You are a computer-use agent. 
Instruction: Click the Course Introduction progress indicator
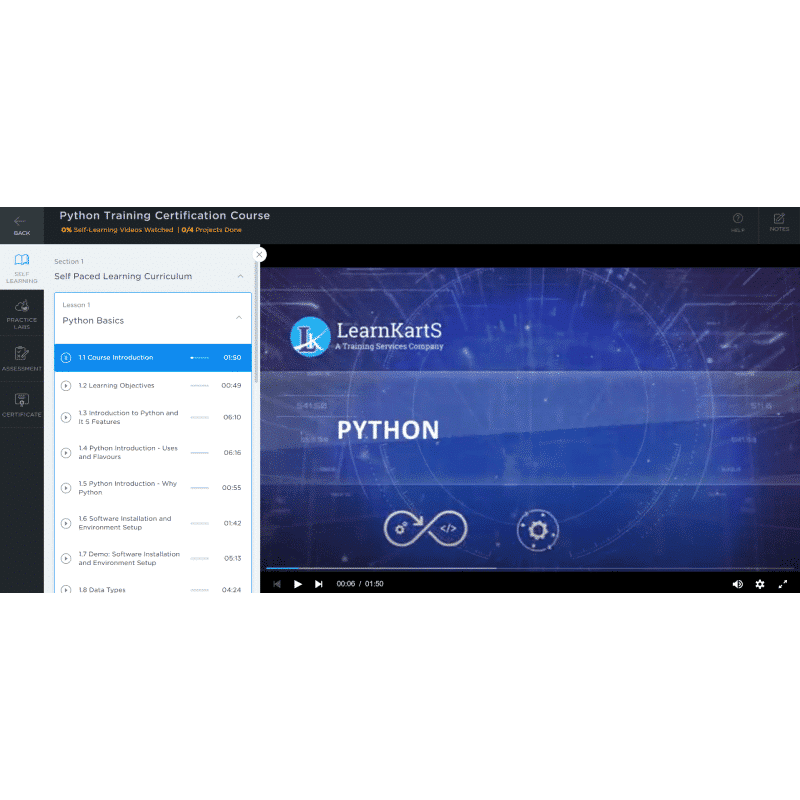(199, 358)
